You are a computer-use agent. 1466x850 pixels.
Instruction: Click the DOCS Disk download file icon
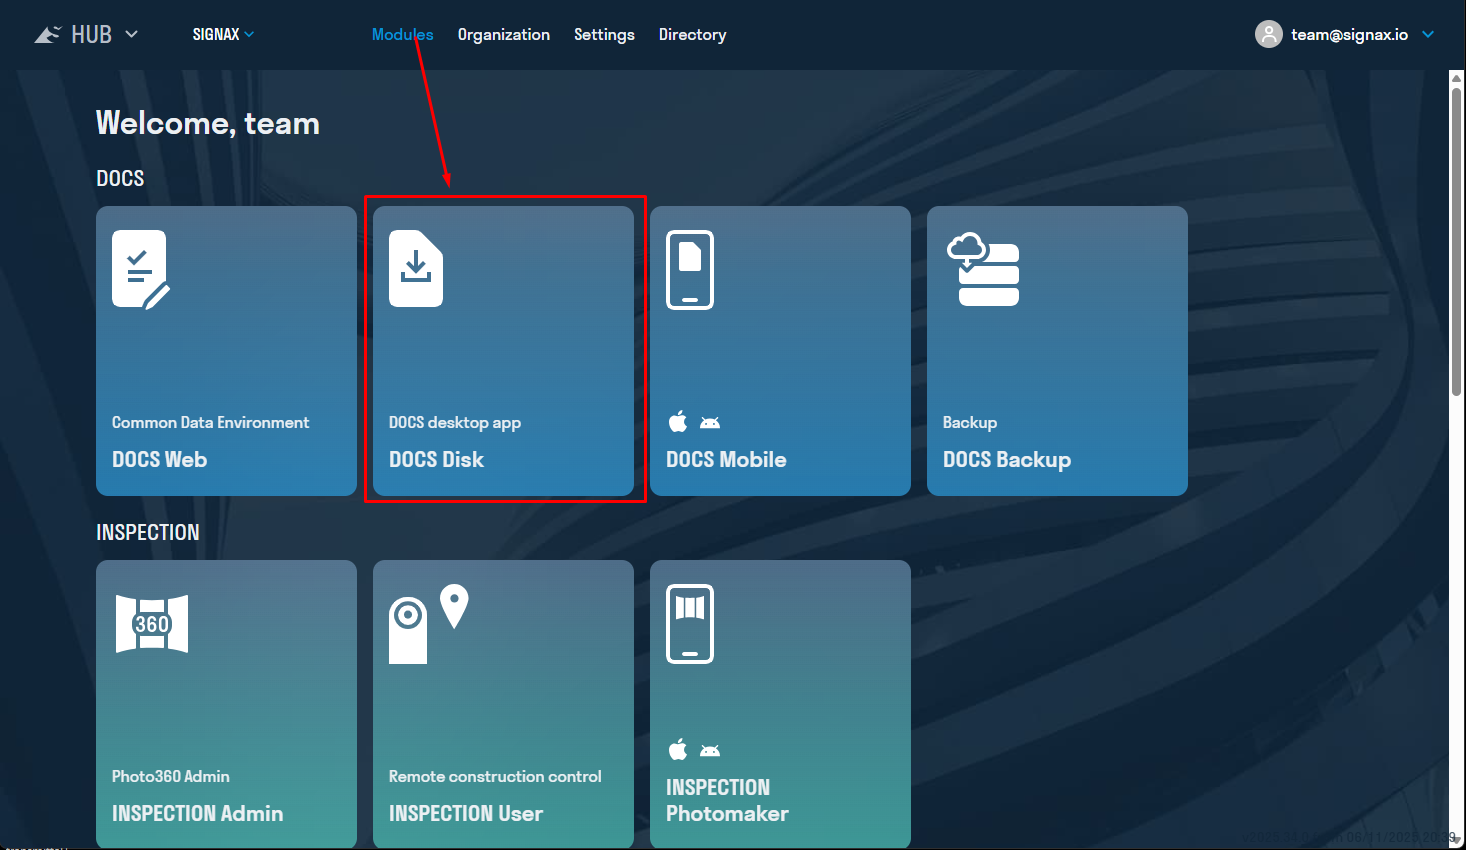point(416,268)
